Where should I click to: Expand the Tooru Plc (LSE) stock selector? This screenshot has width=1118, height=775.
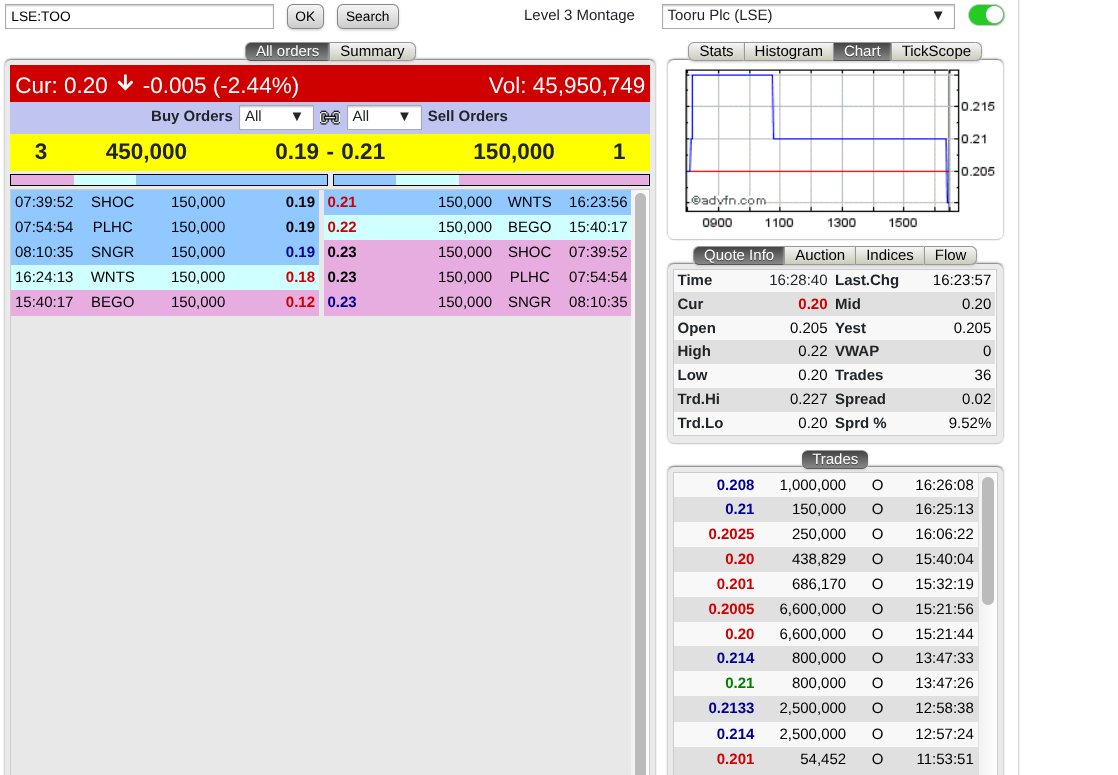tap(808, 16)
